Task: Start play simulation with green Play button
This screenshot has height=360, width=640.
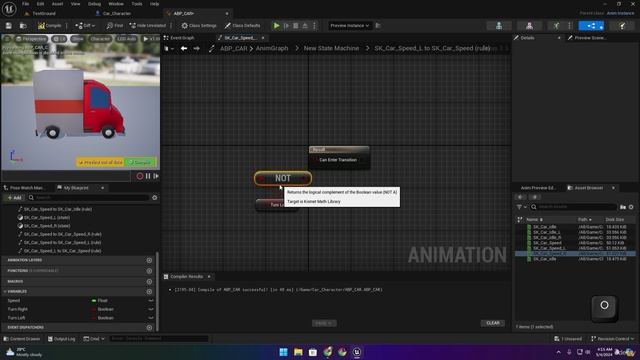Action: coord(276,26)
